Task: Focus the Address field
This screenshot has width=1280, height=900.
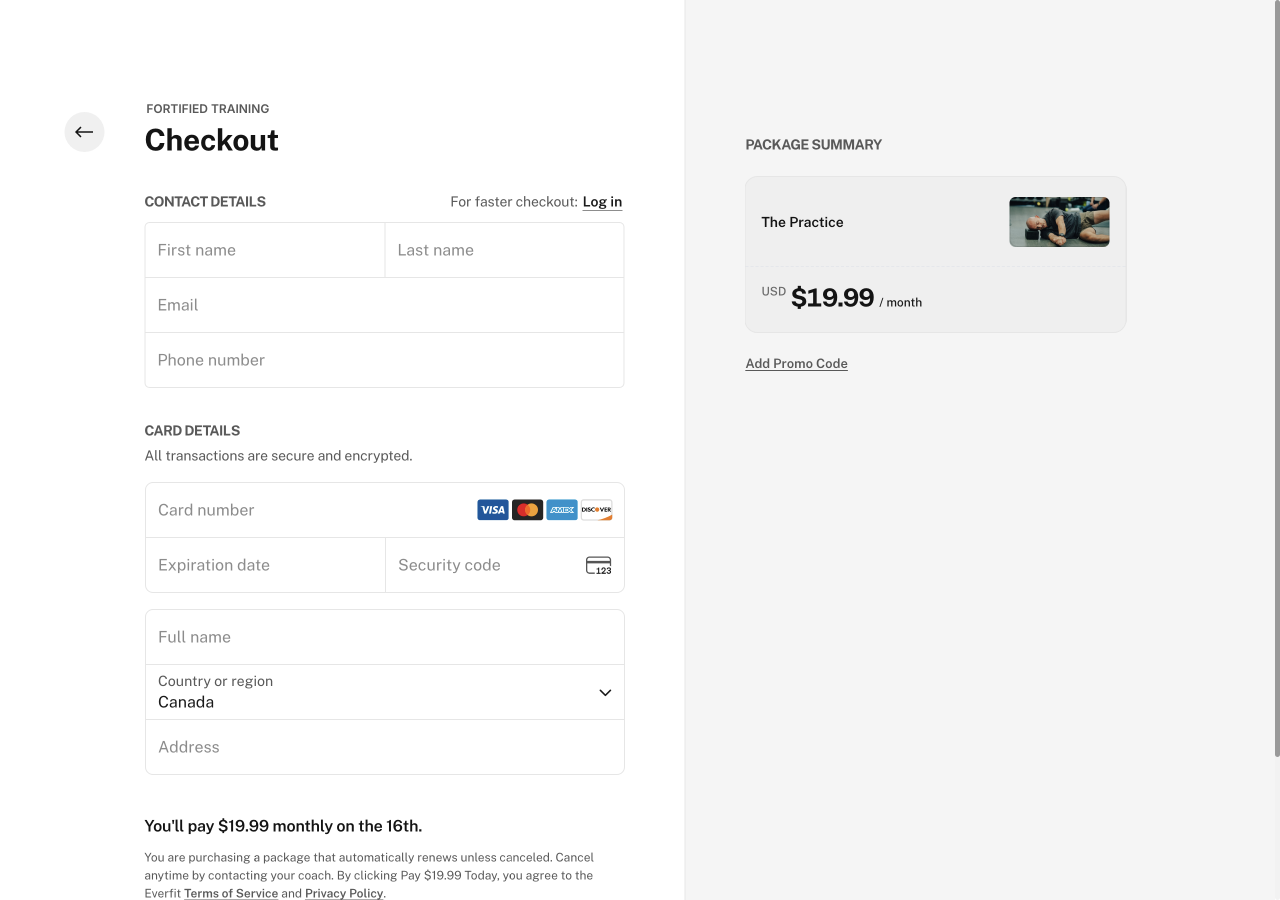Action: pos(385,747)
